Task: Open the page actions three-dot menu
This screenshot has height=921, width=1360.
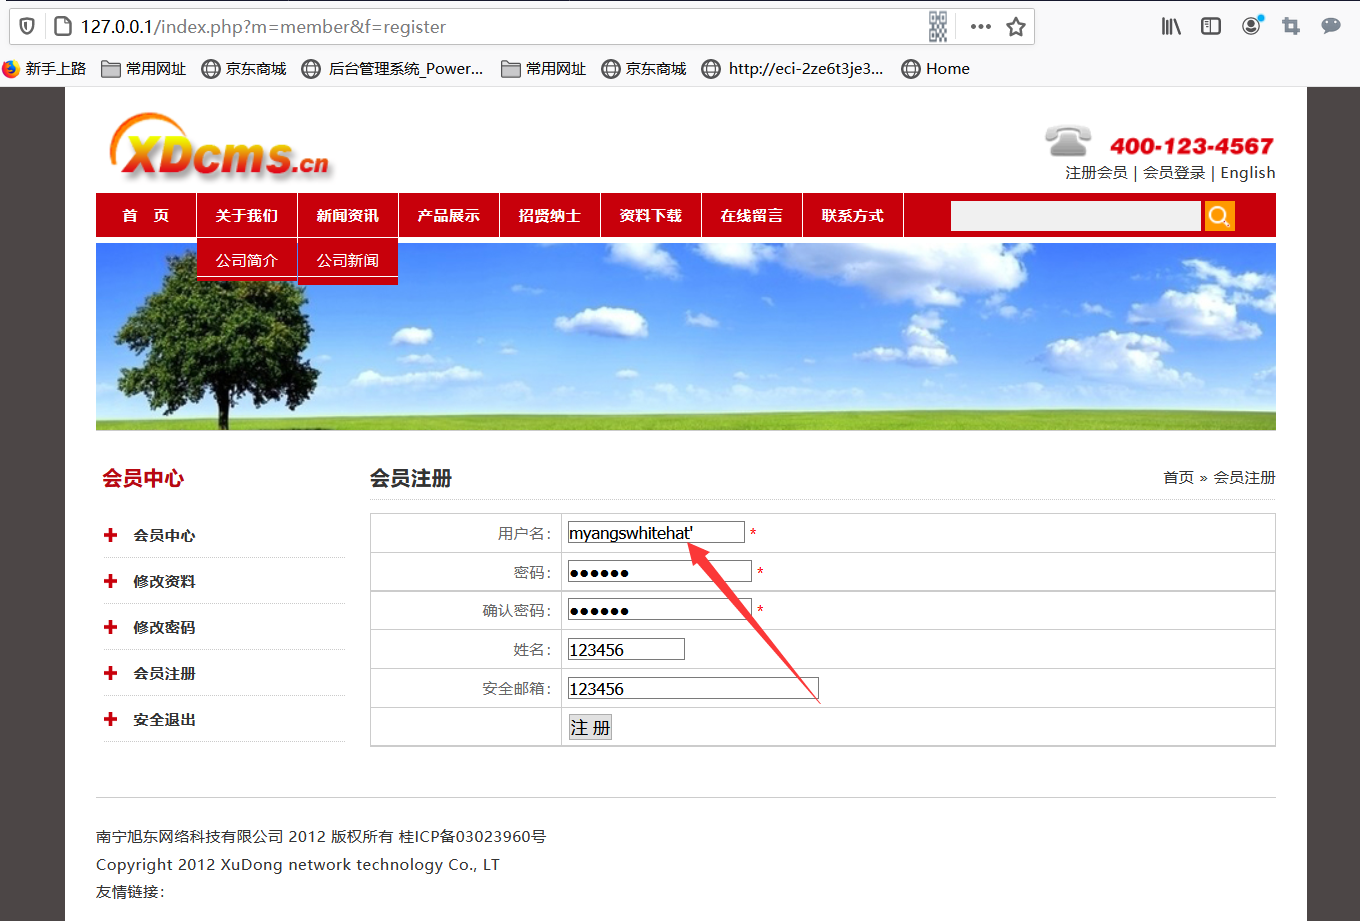Action: pyautogui.click(x=980, y=27)
